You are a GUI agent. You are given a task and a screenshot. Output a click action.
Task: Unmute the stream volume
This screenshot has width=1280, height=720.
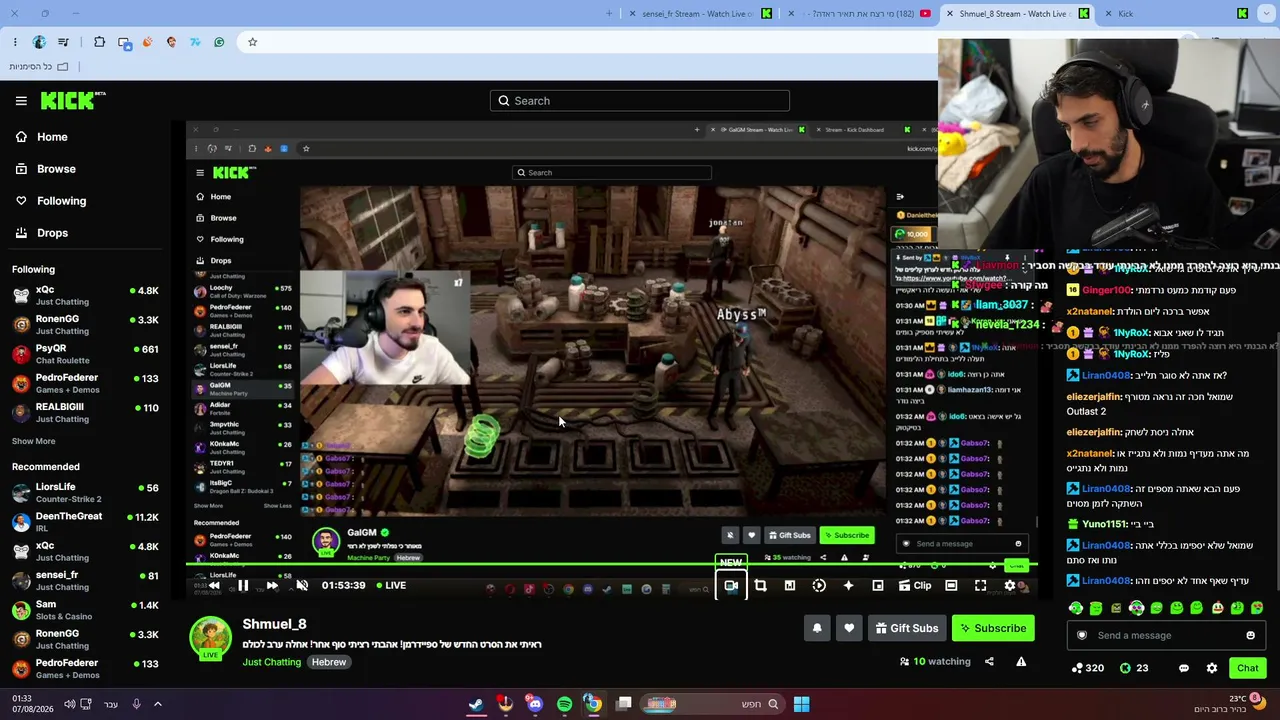pos(302,586)
